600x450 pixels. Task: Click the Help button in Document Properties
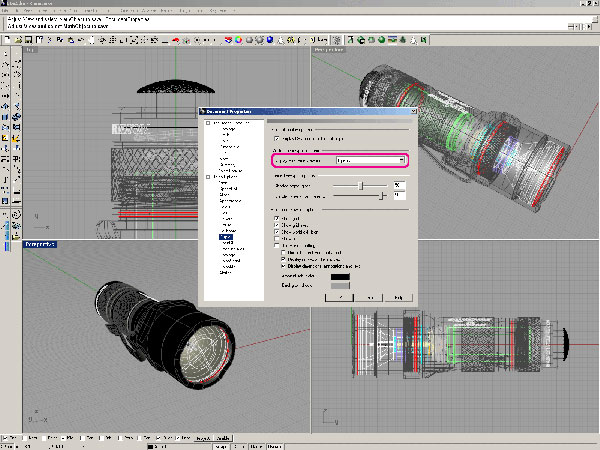click(397, 297)
